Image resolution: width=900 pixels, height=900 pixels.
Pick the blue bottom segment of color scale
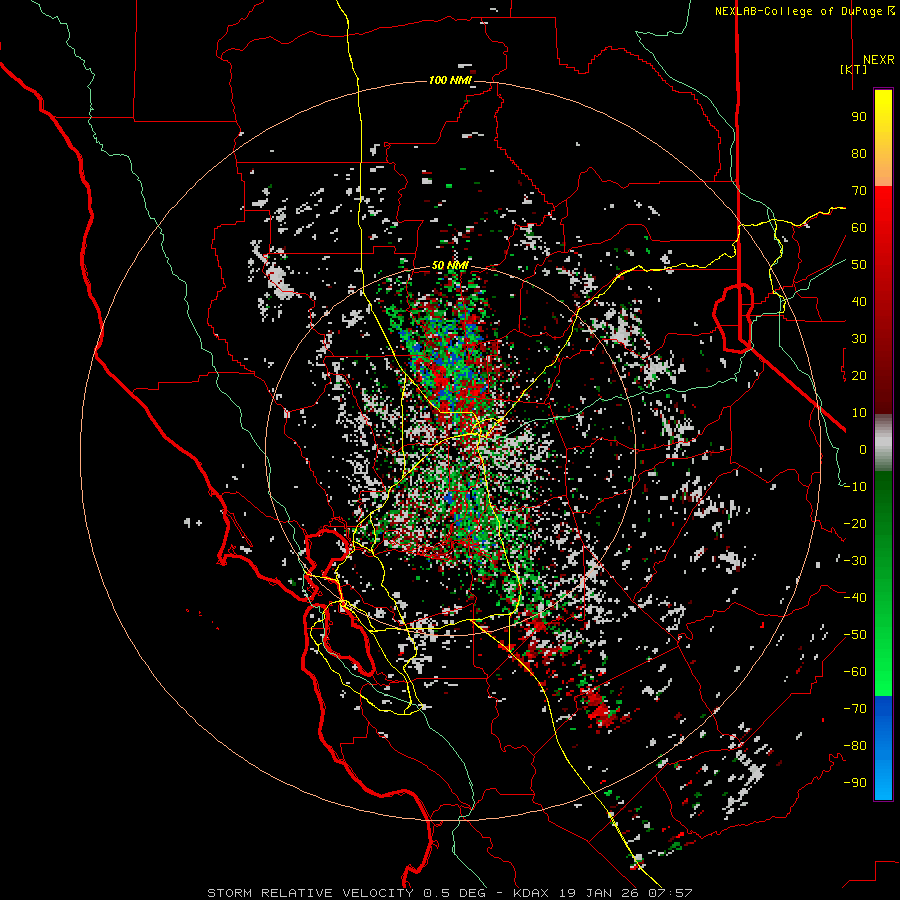(883, 748)
